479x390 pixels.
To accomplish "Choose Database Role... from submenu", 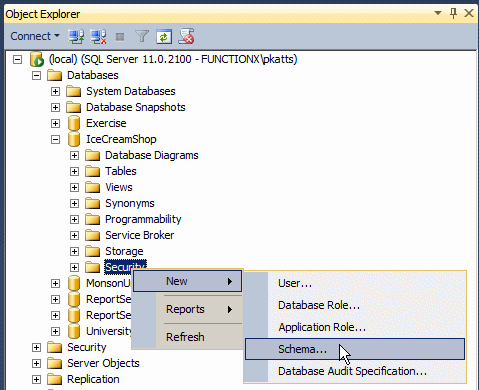I will click(x=355, y=305).
